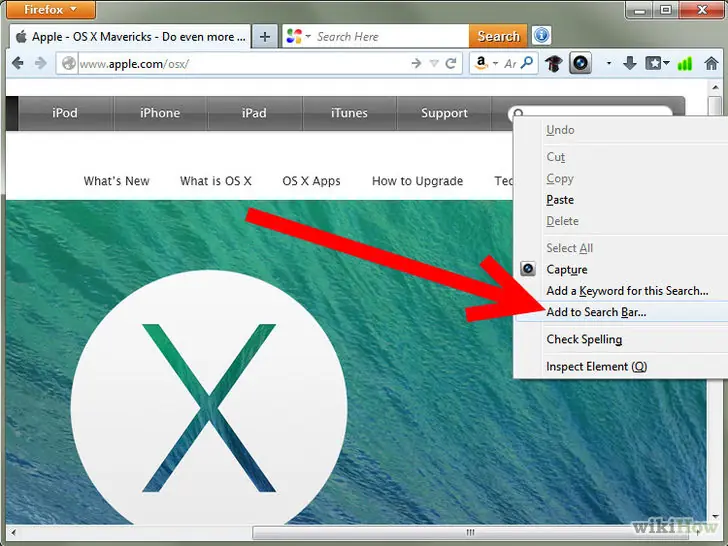The width and height of the screenshot is (728, 546).
Task: Click the Search Here input field
Action: 391,36
